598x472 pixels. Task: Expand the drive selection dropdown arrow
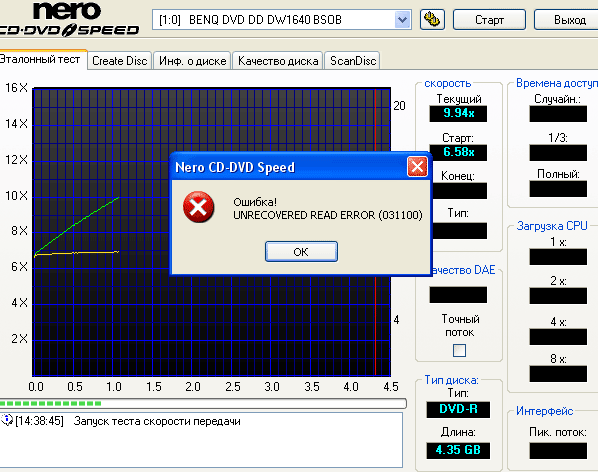402,19
